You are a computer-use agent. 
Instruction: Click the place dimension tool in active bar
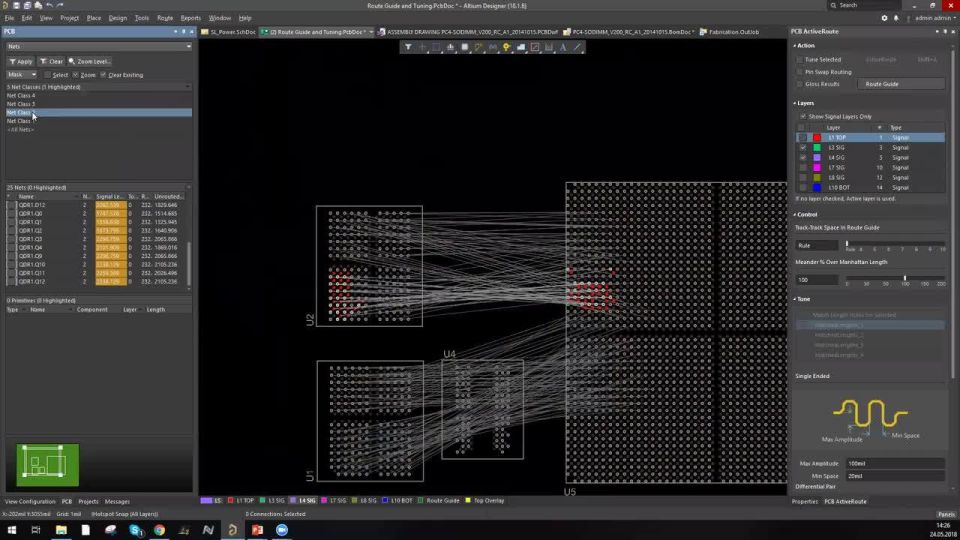click(x=549, y=47)
